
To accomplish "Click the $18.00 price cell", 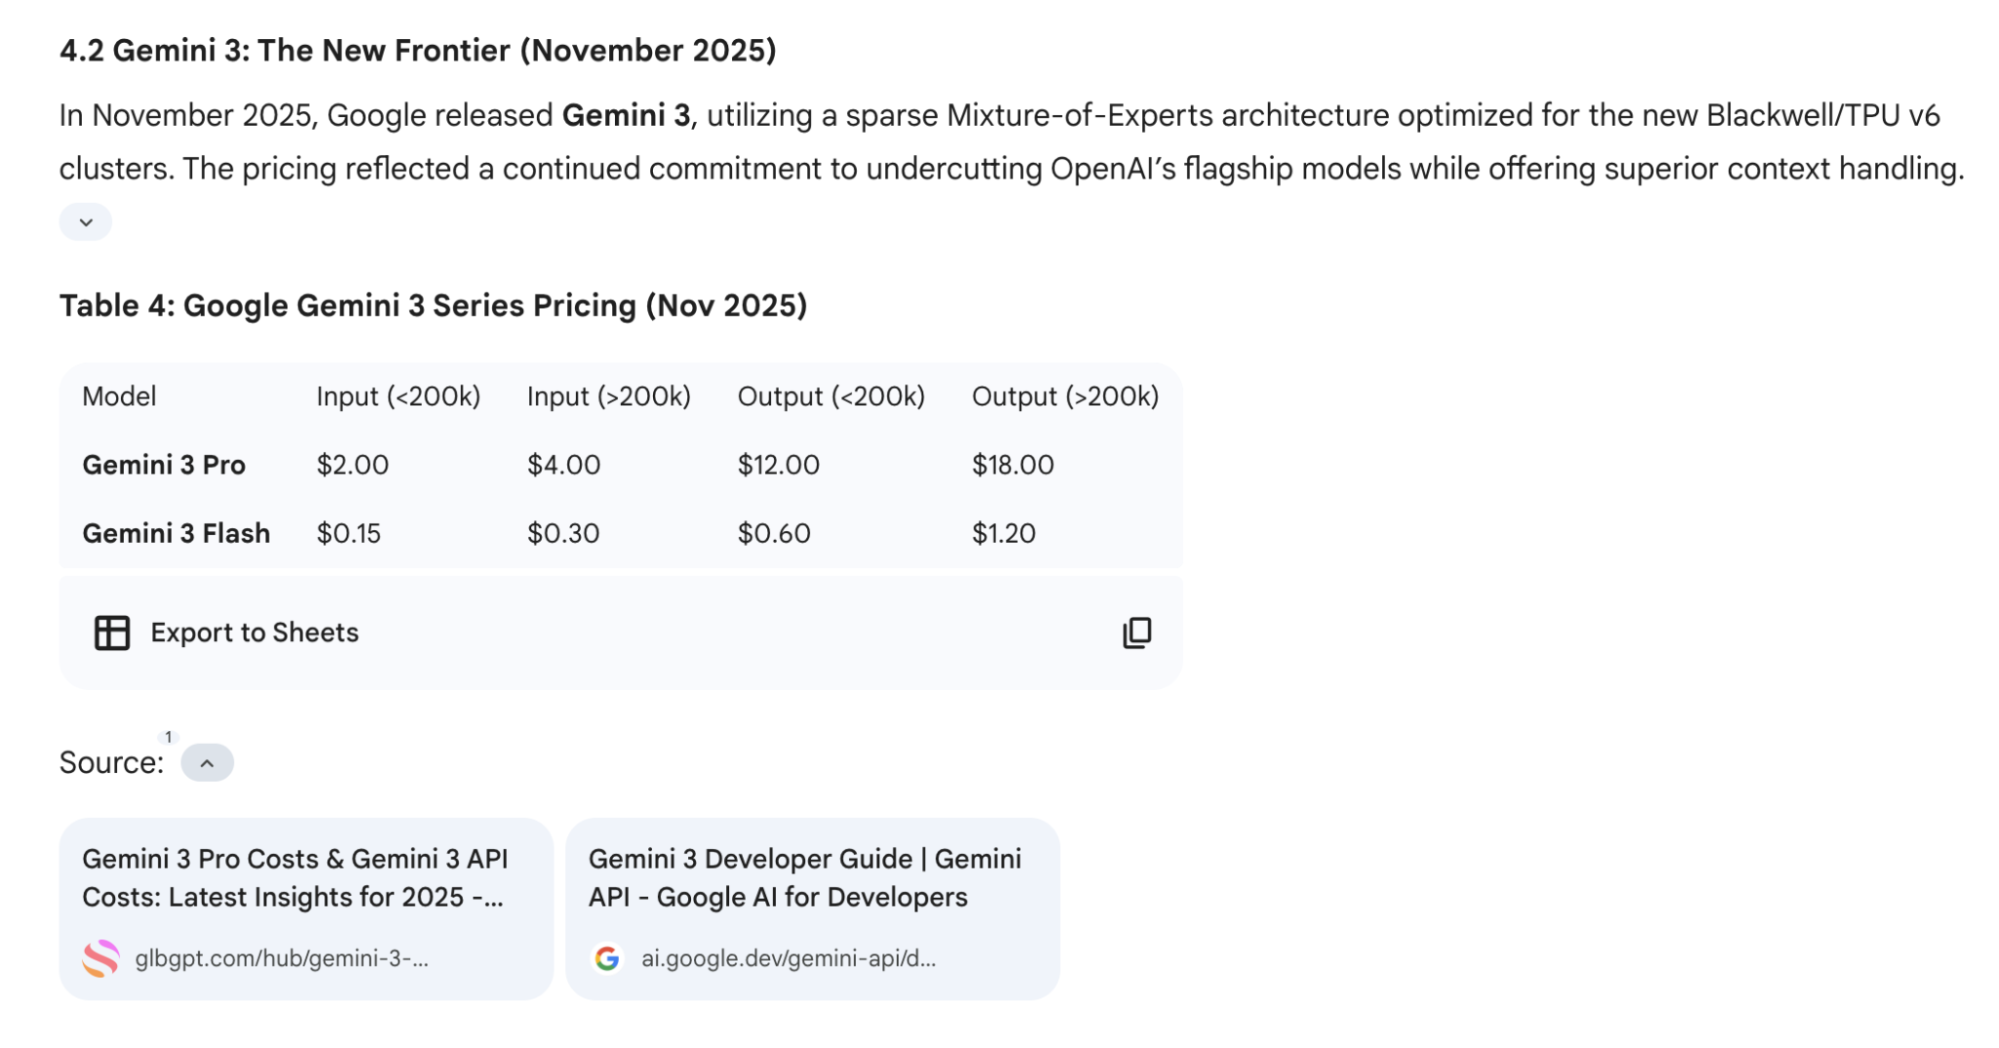I will click(1013, 465).
